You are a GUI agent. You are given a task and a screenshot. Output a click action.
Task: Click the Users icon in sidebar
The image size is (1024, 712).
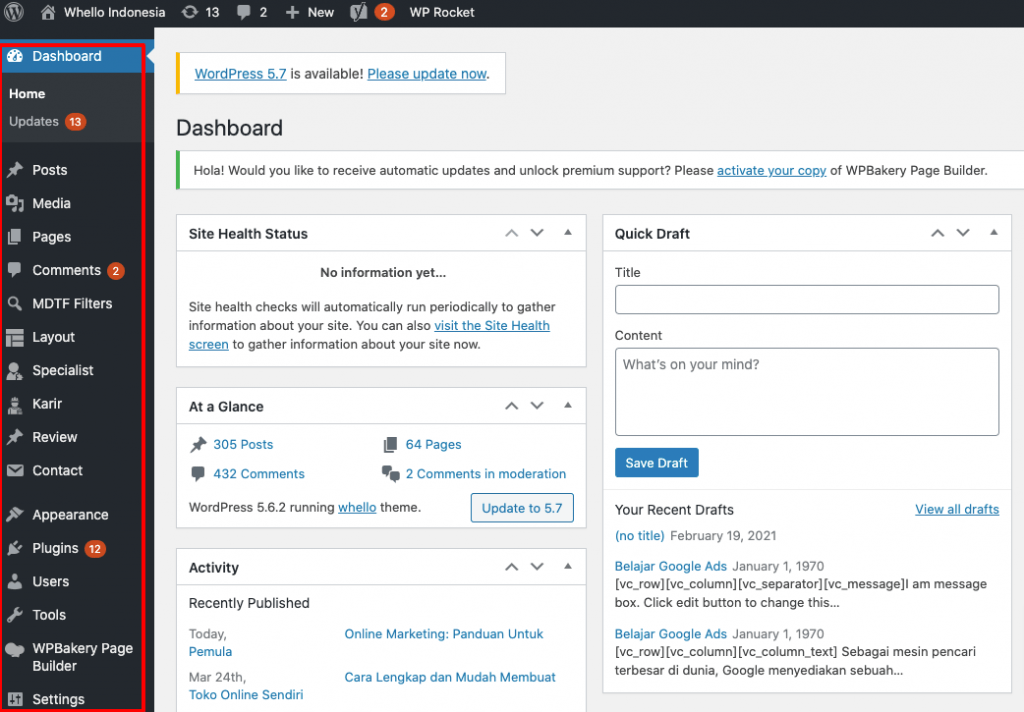[15, 581]
